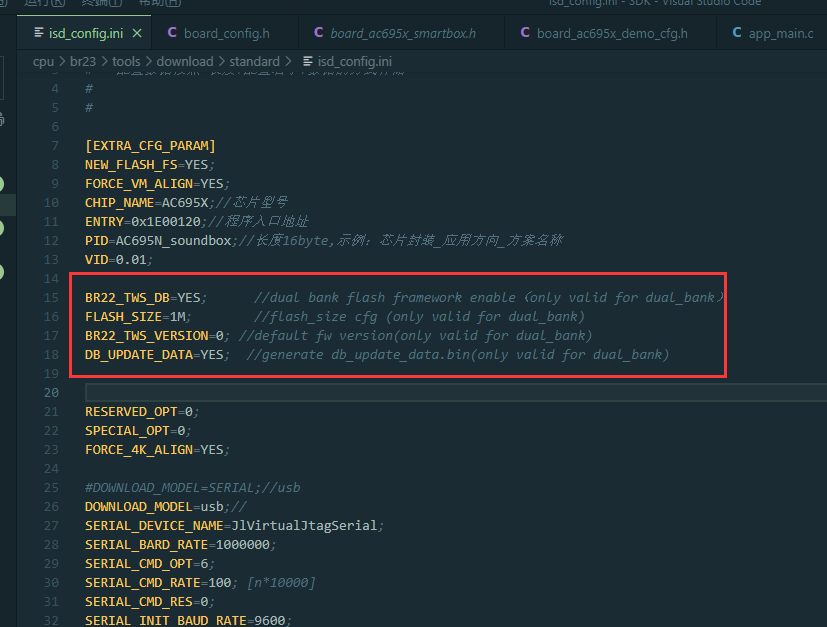Click line number 7 in the gutter
The height and width of the screenshot is (627, 827).
(x=55, y=146)
